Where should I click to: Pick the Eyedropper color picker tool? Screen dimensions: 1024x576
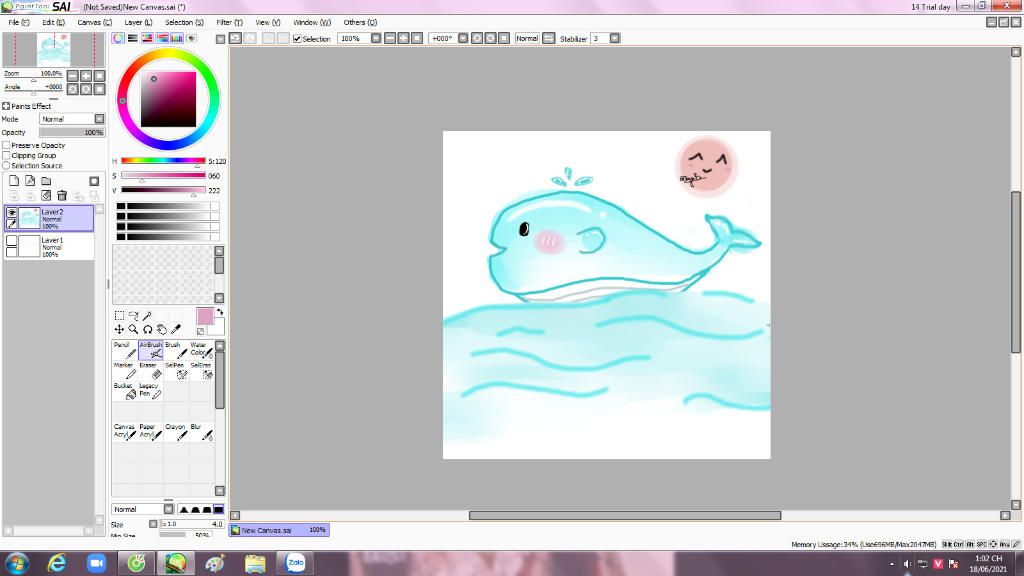[x=176, y=330]
